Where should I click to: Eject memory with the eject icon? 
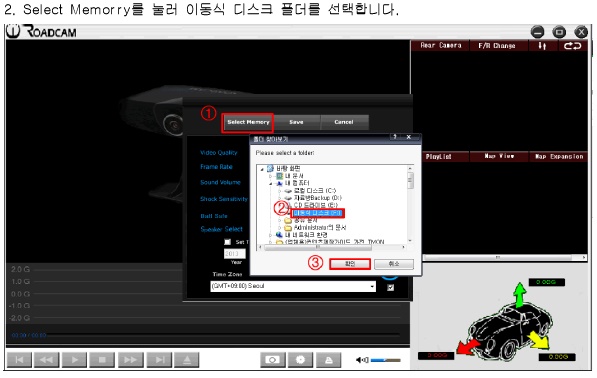point(187,360)
